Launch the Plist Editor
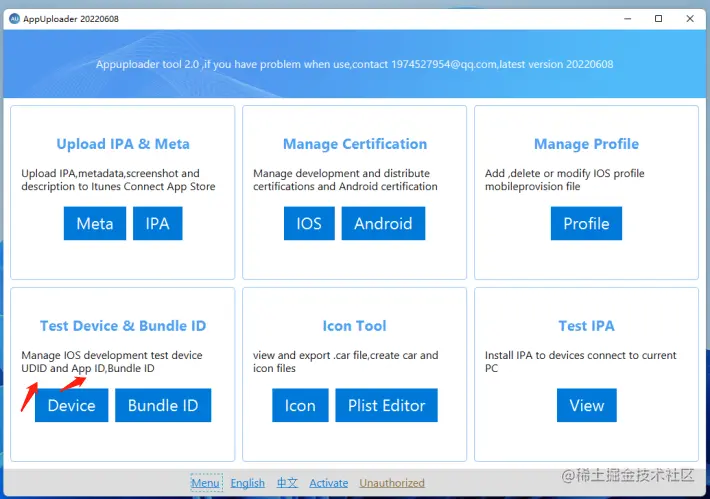Viewport: 710px width, 499px height. pyautogui.click(x=386, y=405)
